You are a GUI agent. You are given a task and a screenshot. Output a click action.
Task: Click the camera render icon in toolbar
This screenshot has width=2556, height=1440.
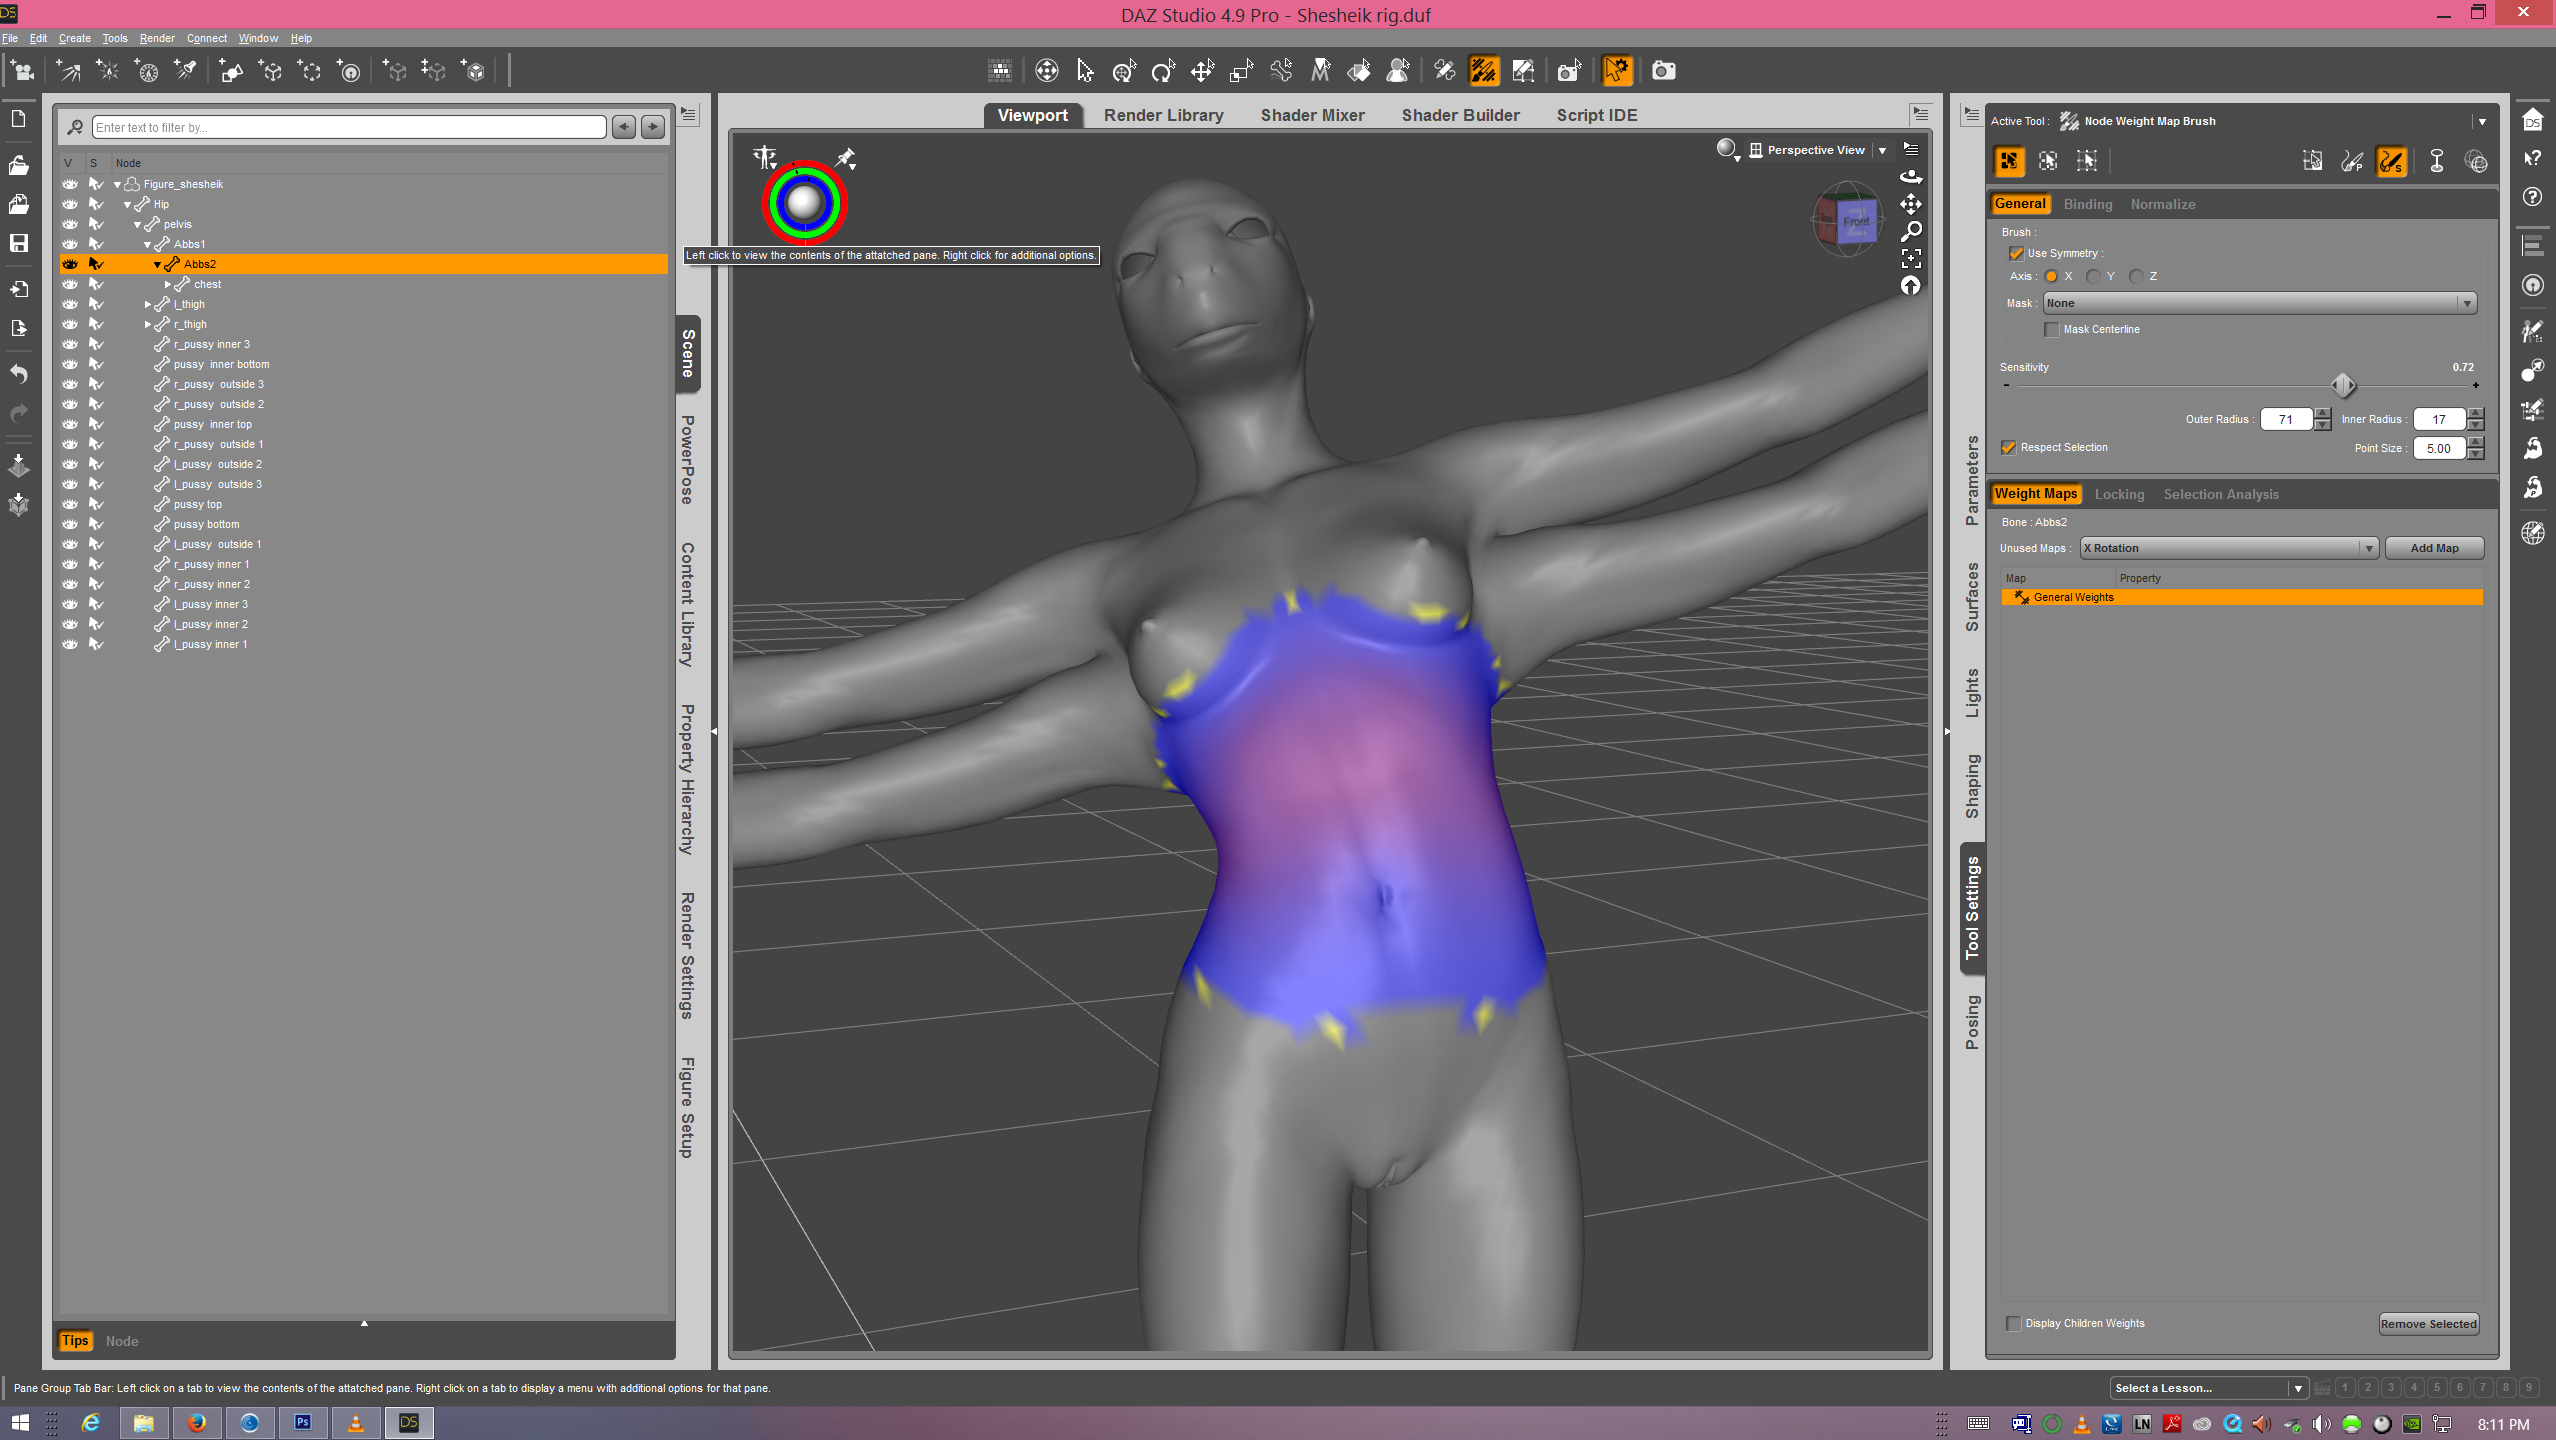pyautogui.click(x=1663, y=71)
